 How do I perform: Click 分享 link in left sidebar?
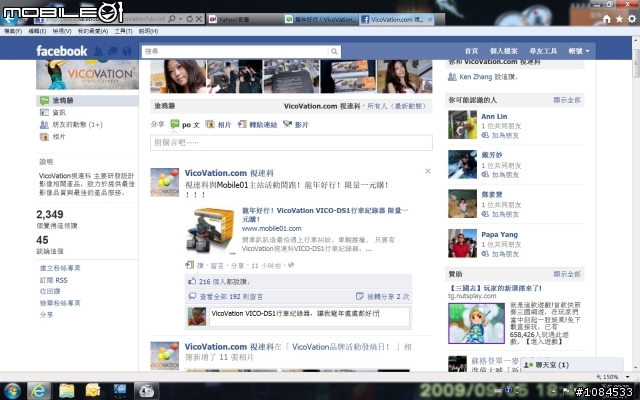click(46, 315)
